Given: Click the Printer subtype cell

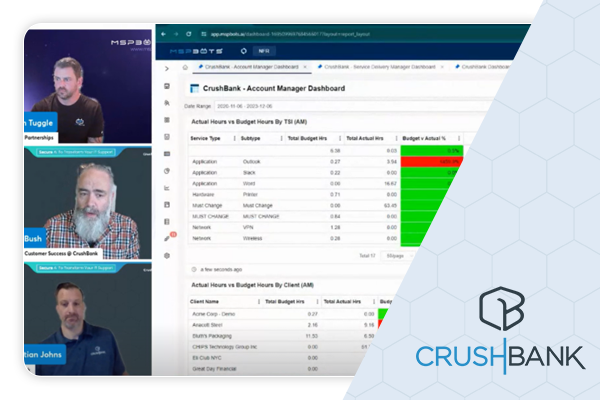Looking at the screenshot, I should 250,194.
